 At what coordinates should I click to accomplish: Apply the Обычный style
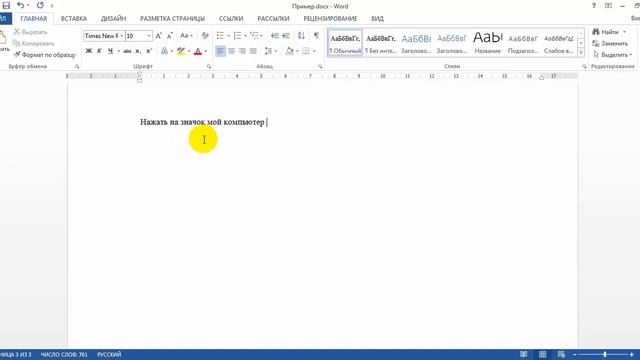(x=345, y=42)
